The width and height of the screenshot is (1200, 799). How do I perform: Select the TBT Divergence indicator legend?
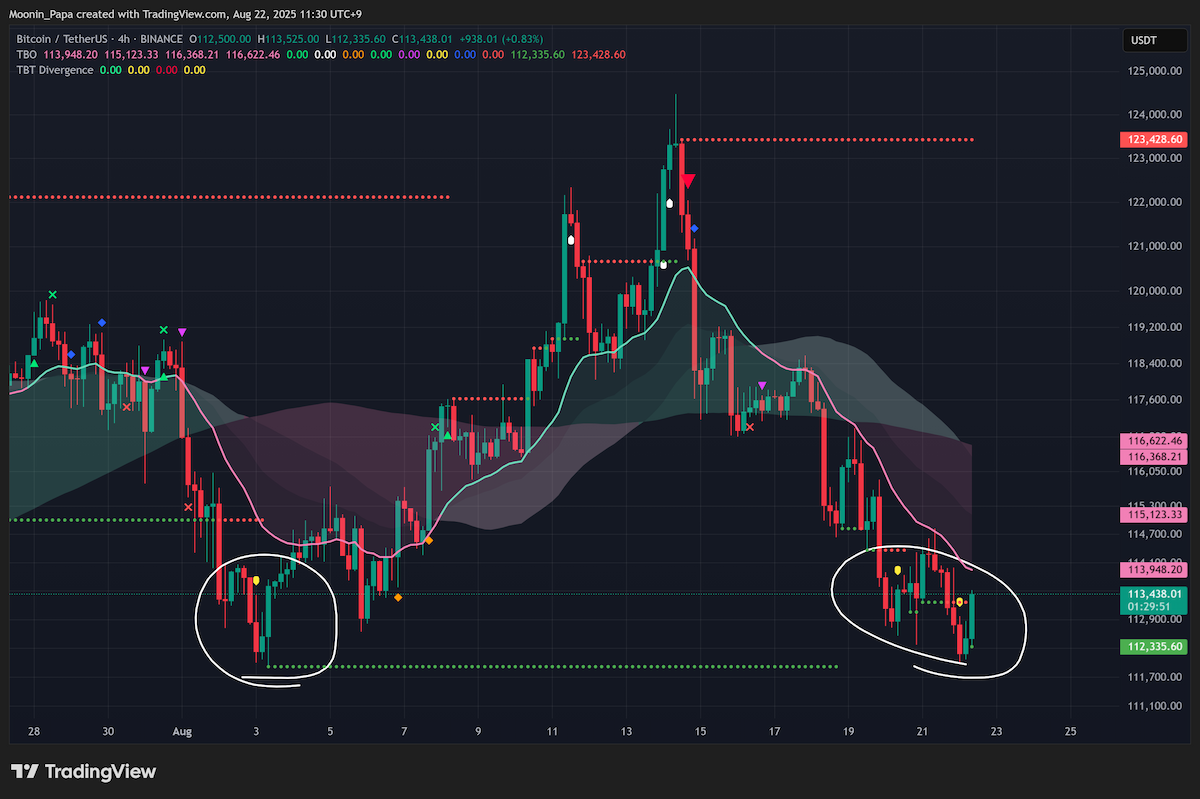55,70
